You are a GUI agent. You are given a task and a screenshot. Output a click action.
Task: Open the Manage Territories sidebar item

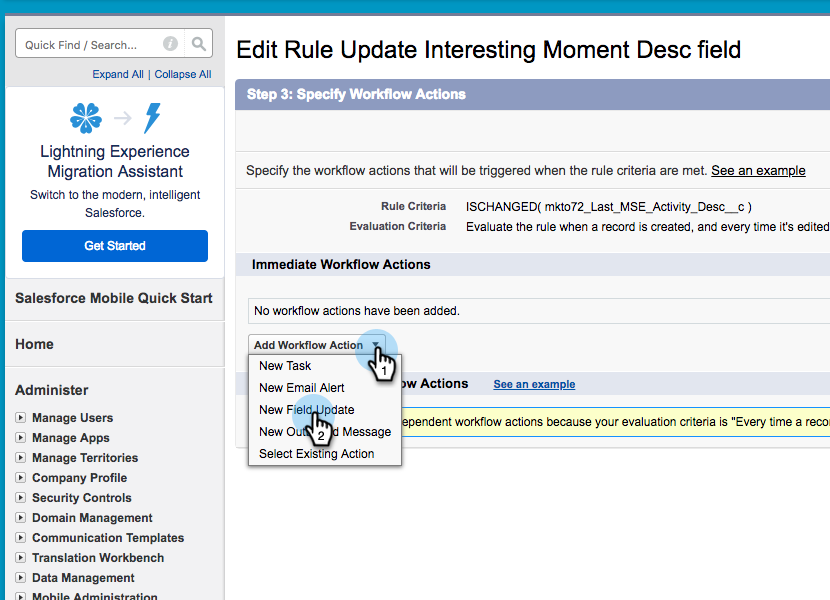tap(85, 458)
